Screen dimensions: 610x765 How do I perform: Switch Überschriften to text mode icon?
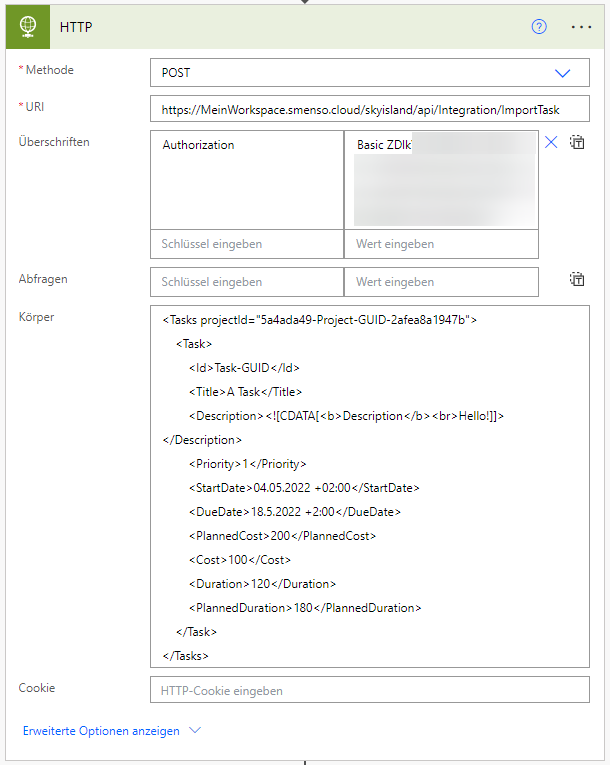pyautogui.click(x=577, y=143)
